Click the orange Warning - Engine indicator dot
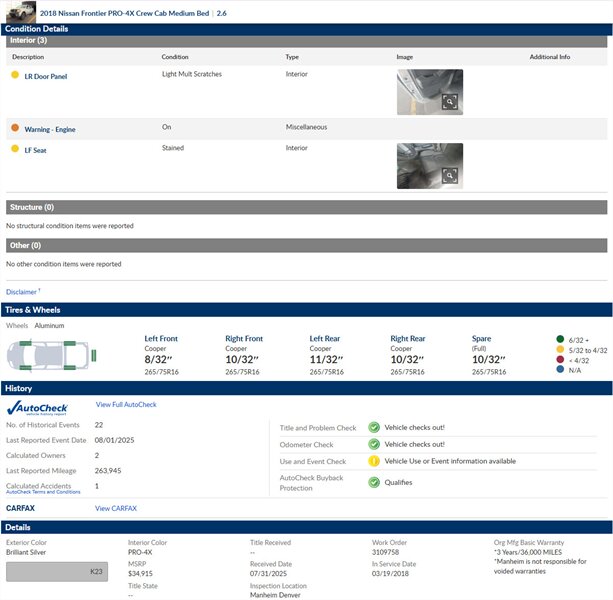Screen dimensions: 613x600 [x=14, y=129]
